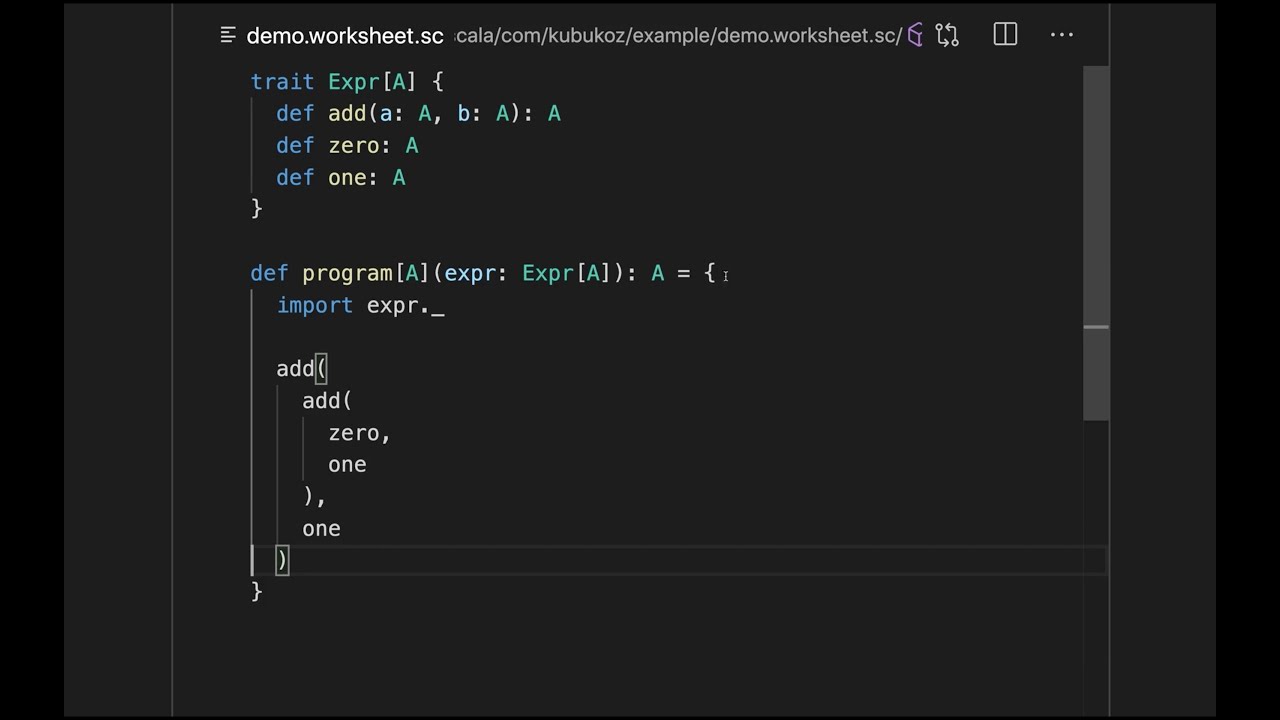
Task: Click the breadcrumb path ending in demo.worksheet.sc/
Action: pyautogui.click(x=679, y=36)
